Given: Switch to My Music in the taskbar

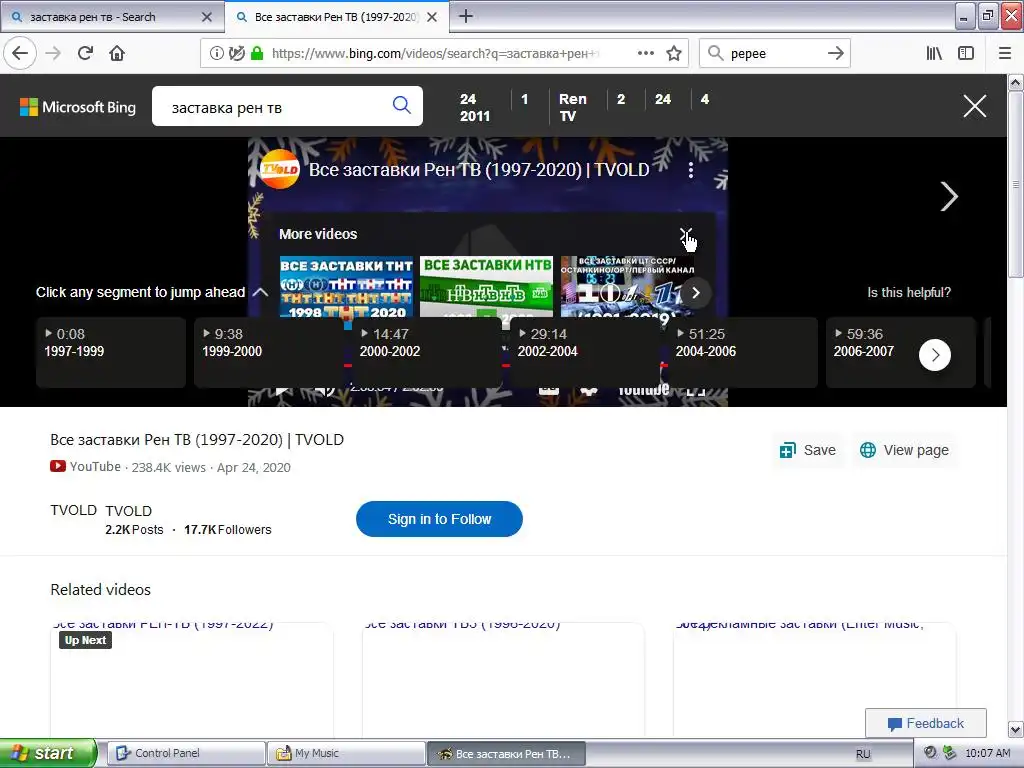Looking at the screenshot, I should point(346,753).
